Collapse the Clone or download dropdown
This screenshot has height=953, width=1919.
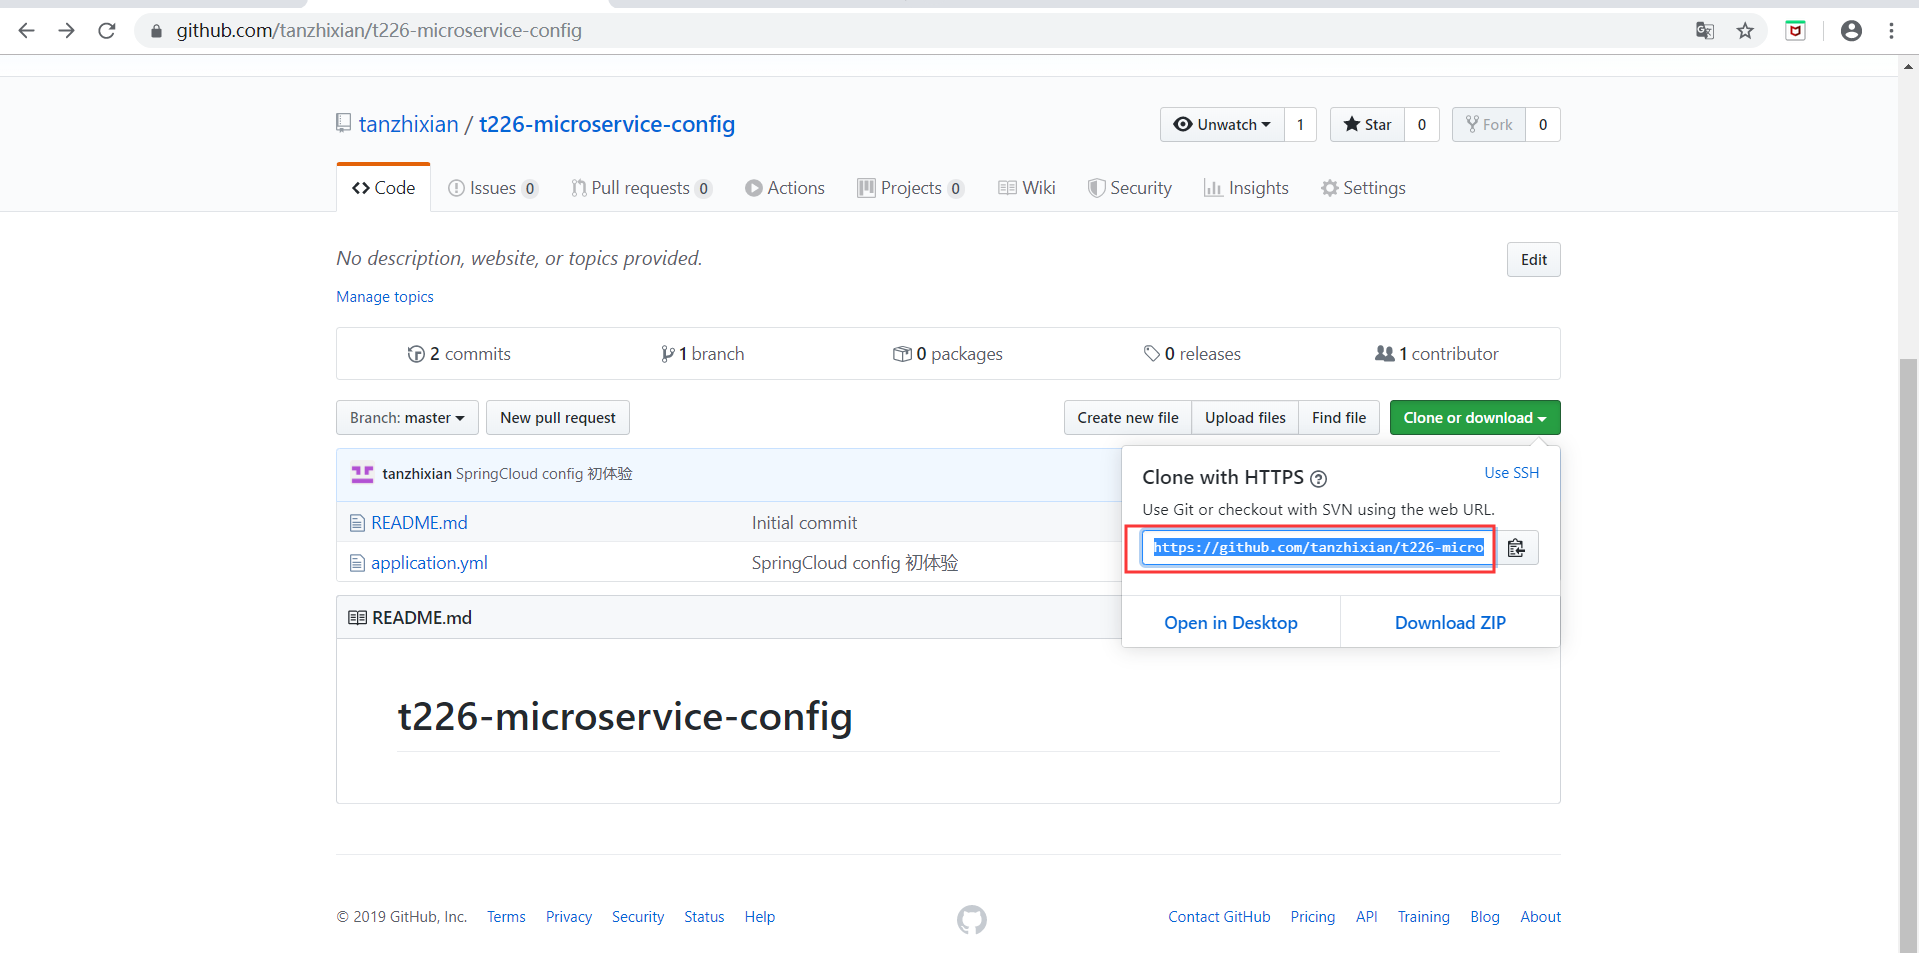click(1475, 418)
